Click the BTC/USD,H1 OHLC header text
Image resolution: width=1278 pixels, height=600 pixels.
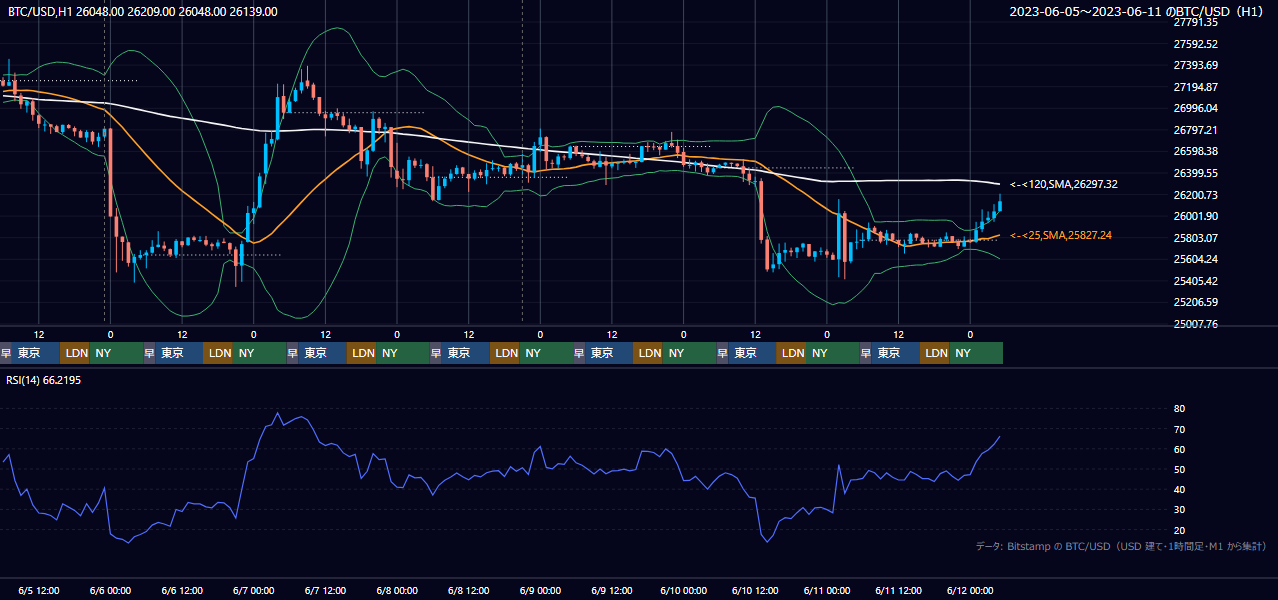(x=143, y=12)
